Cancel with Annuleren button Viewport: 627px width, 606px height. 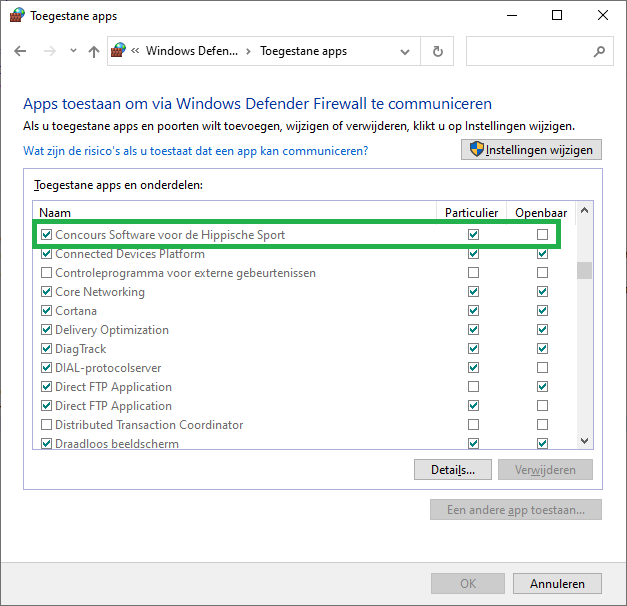[x=557, y=584]
